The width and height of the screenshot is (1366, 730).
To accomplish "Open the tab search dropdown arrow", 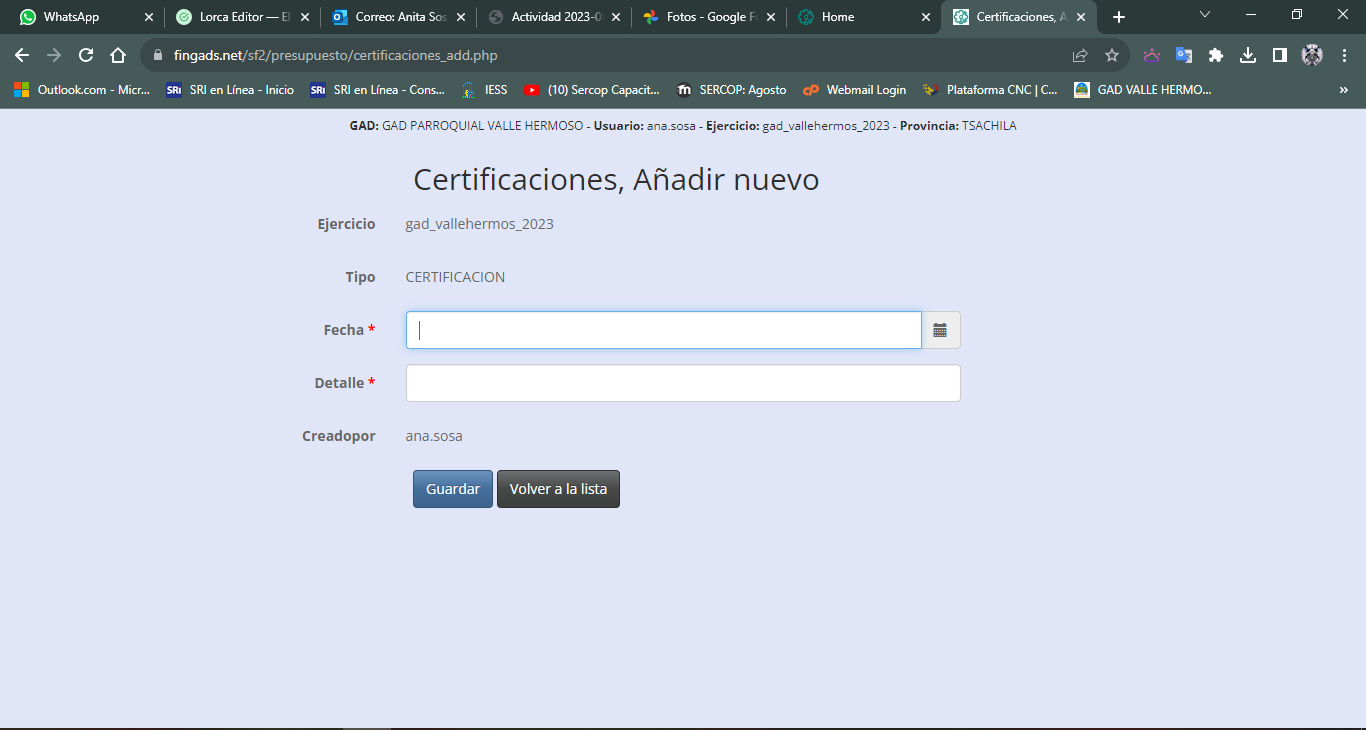I will click(1205, 15).
